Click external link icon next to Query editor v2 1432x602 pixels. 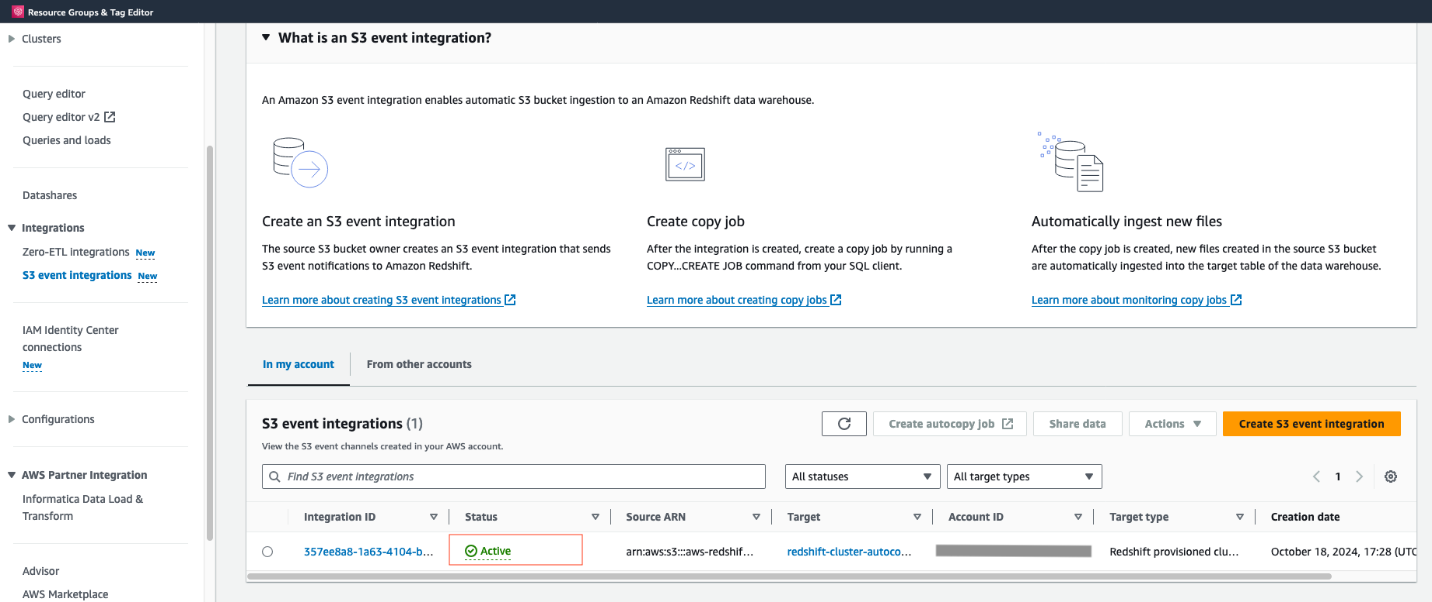[x=110, y=117]
